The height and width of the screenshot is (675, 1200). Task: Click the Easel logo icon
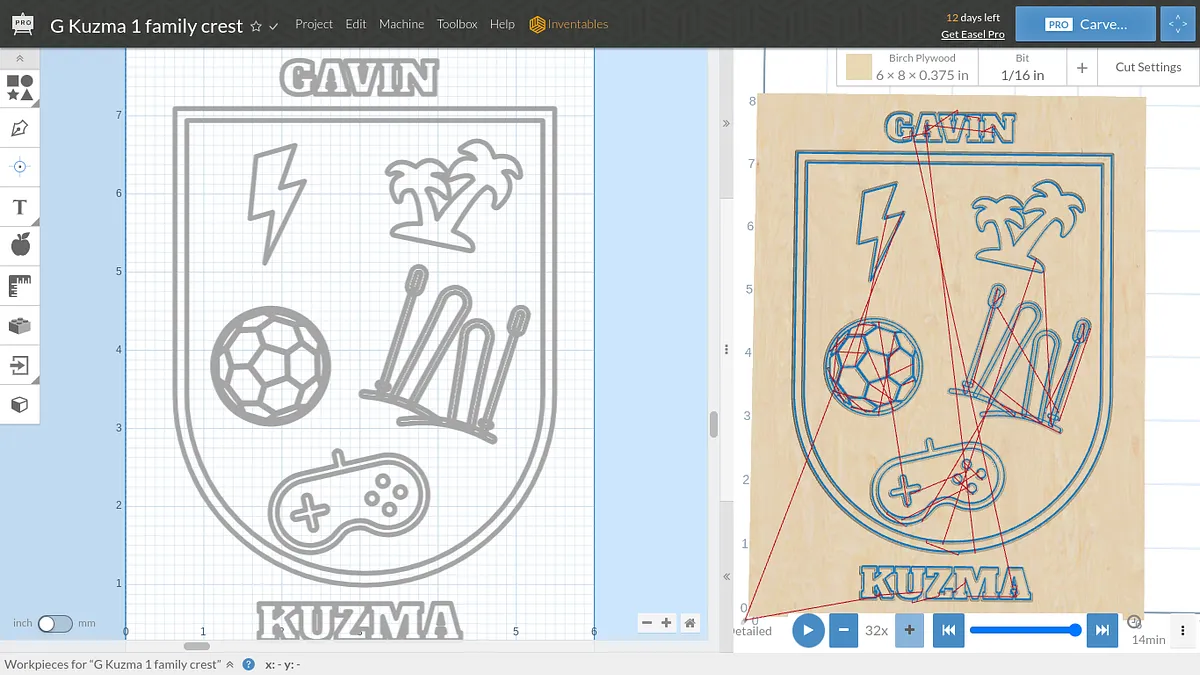(21, 25)
